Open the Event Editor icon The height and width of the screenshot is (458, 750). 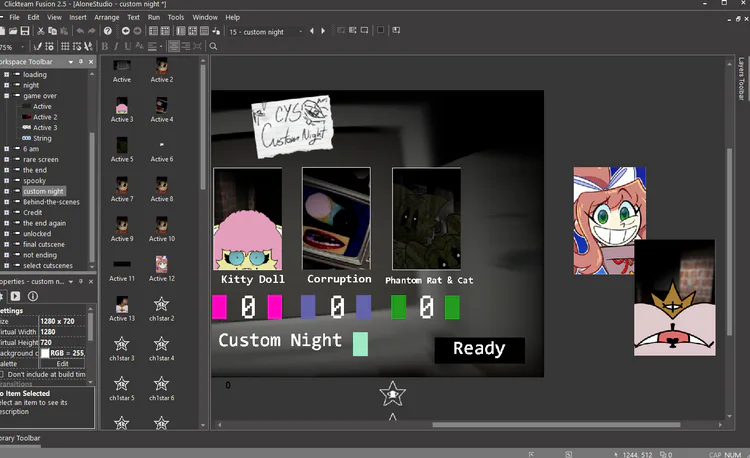pos(192,31)
